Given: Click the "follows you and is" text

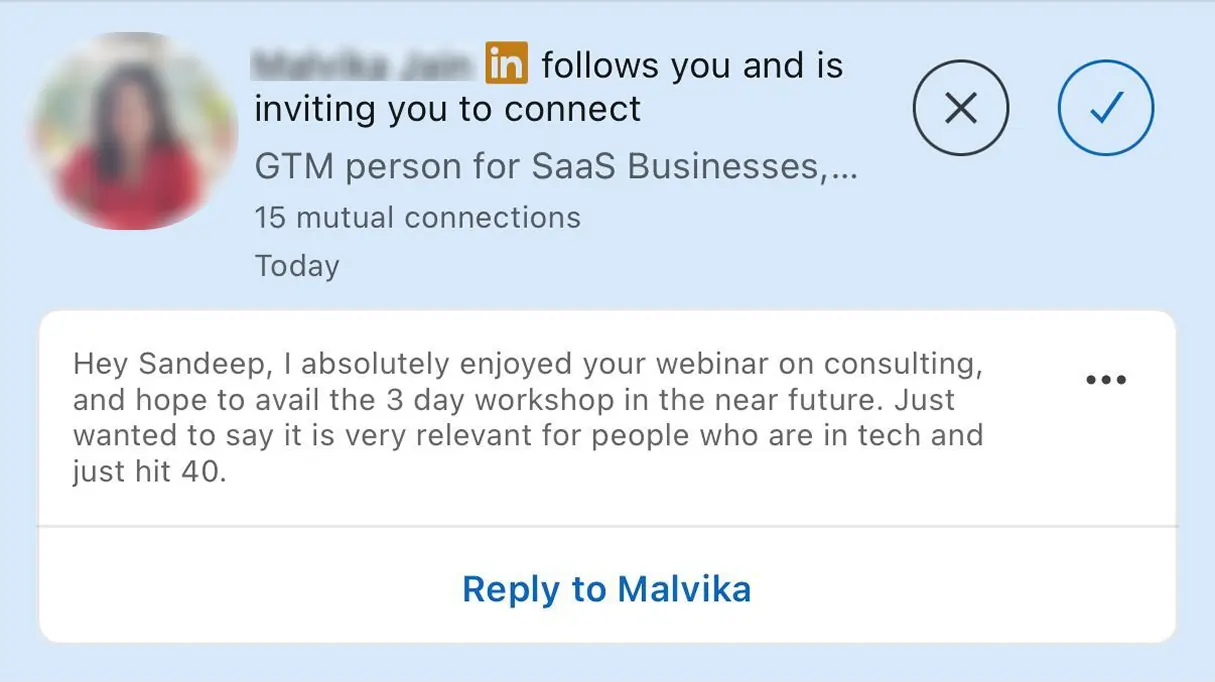Looking at the screenshot, I should tap(692, 66).
